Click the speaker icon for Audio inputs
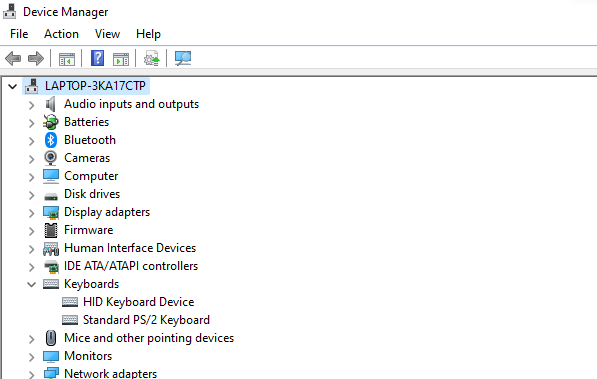Viewport: 597px width, 379px height. click(x=51, y=104)
